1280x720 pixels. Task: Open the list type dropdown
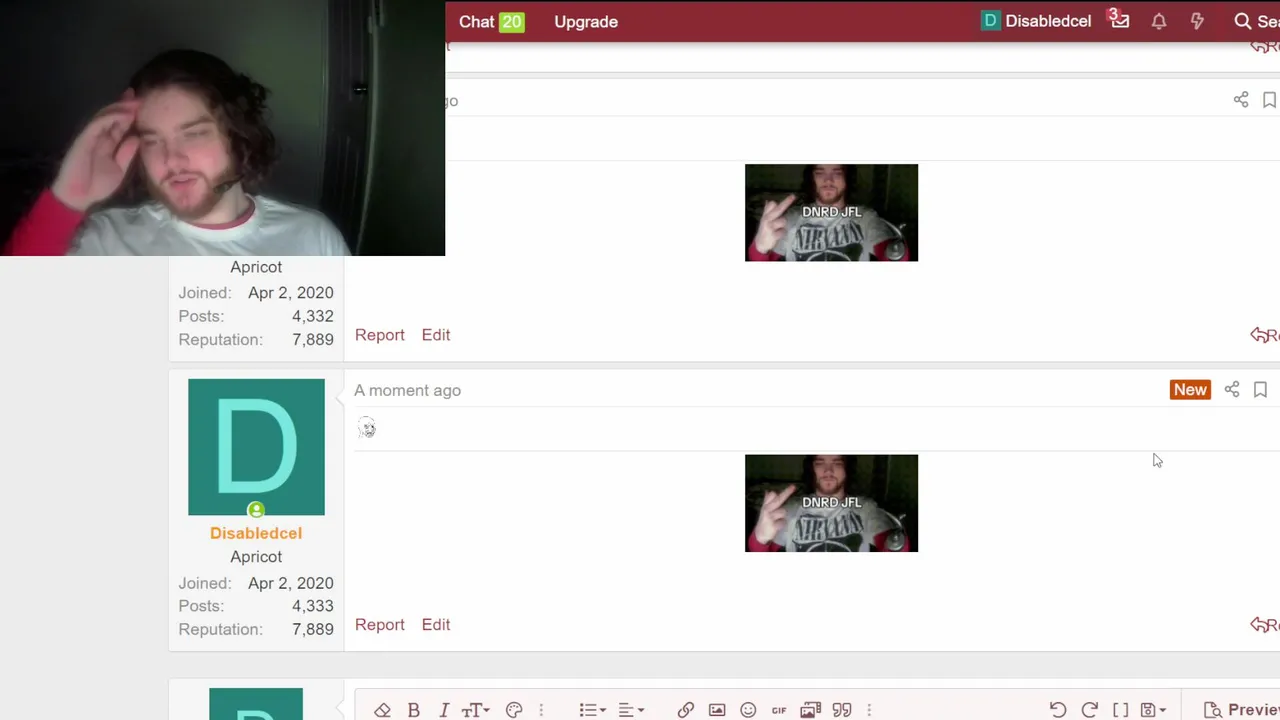(592, 710)
